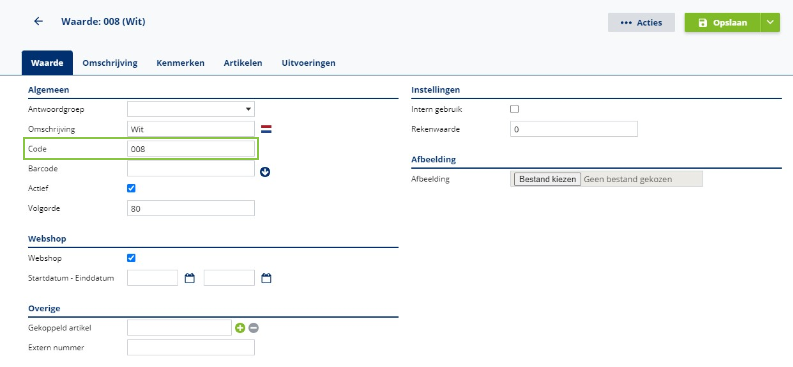
Task: Expand the Antwoordgroep dropdown
Action: click(191, 109)
